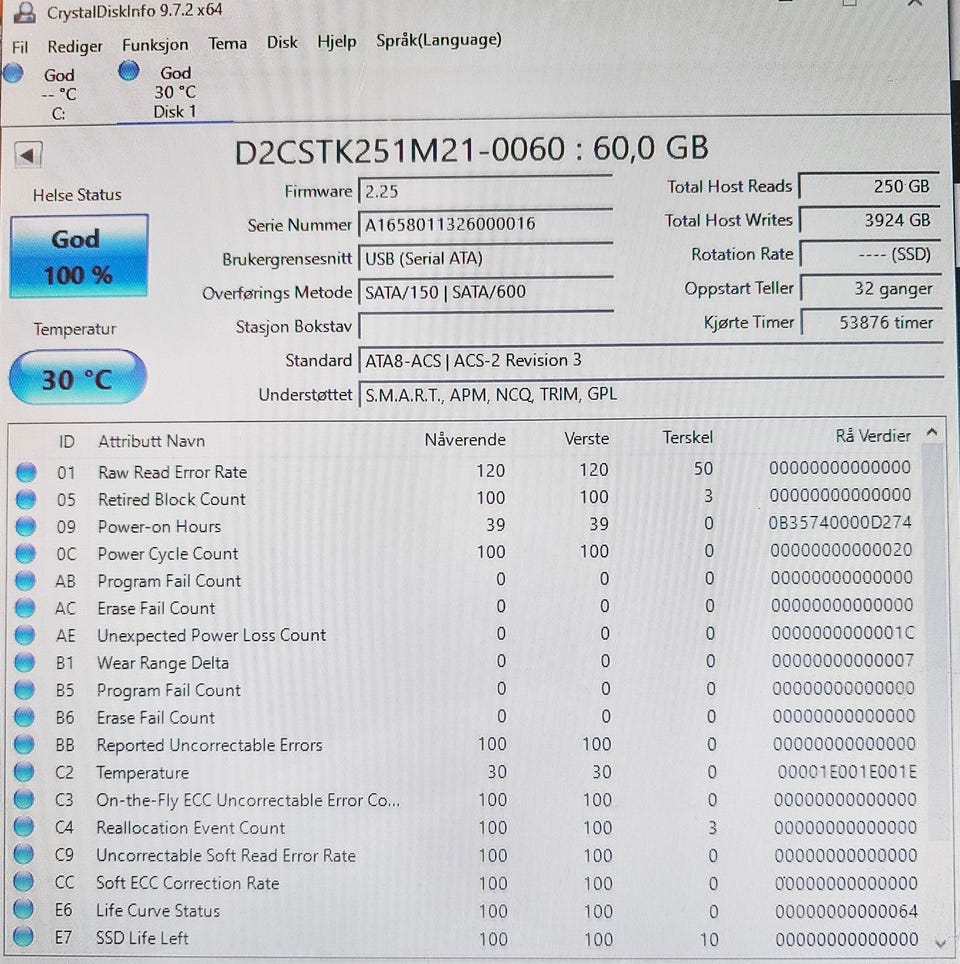Click the empty Stasjon Bokstav field

[x=485, y=326]
